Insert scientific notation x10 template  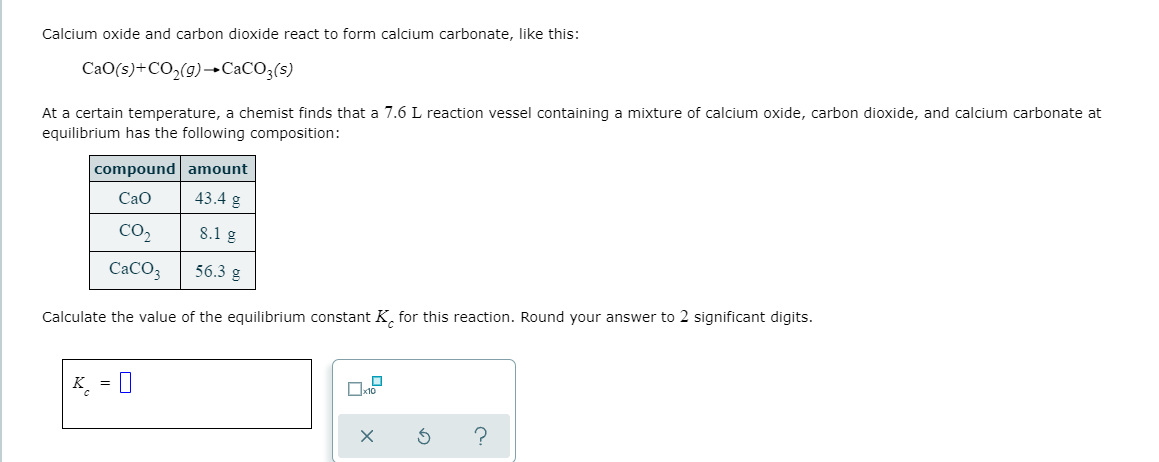coord(365,386)
